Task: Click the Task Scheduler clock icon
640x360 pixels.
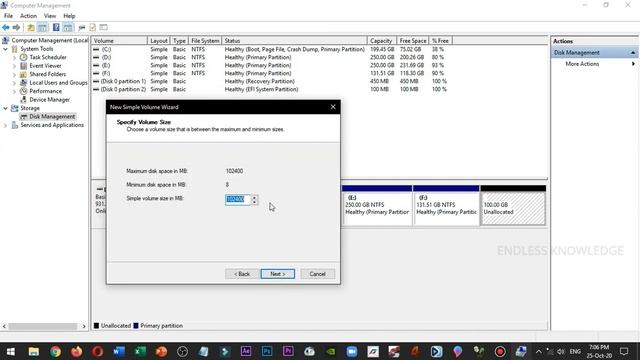Action: [23, 57]
